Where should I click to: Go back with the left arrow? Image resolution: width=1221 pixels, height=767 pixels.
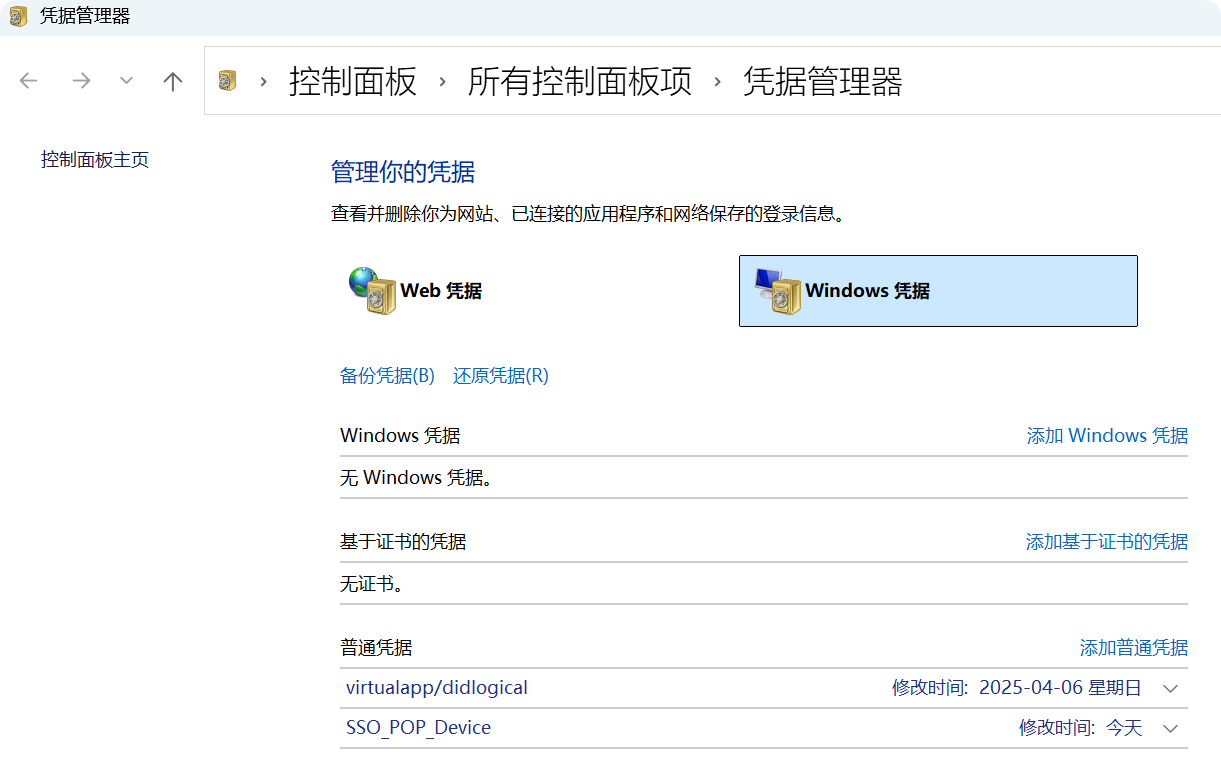pyautogui.click(x=29, y=81)
